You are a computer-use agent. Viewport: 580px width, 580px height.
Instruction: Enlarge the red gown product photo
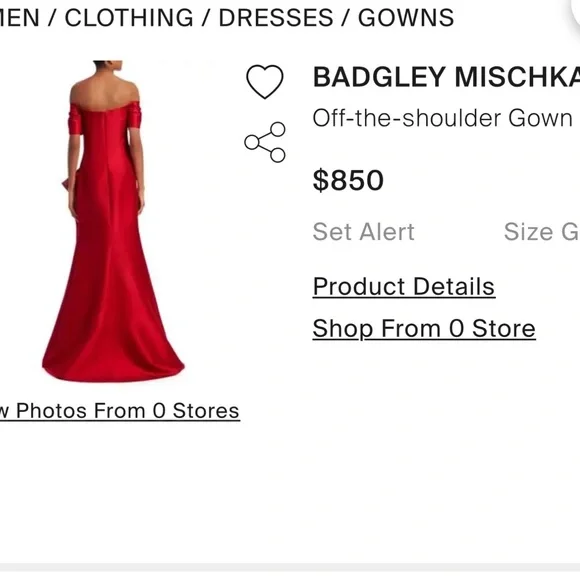[112, 221]
